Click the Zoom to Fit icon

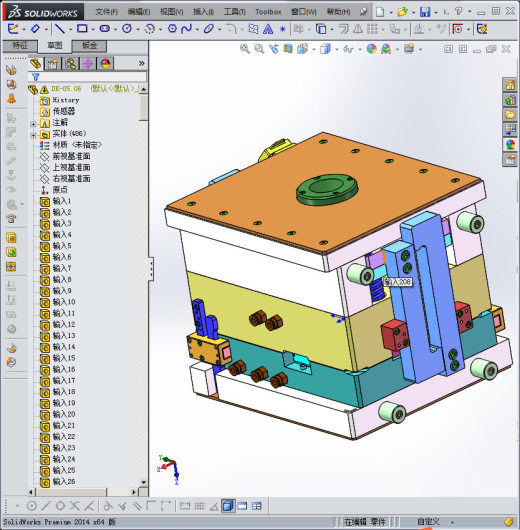[244, 49]
